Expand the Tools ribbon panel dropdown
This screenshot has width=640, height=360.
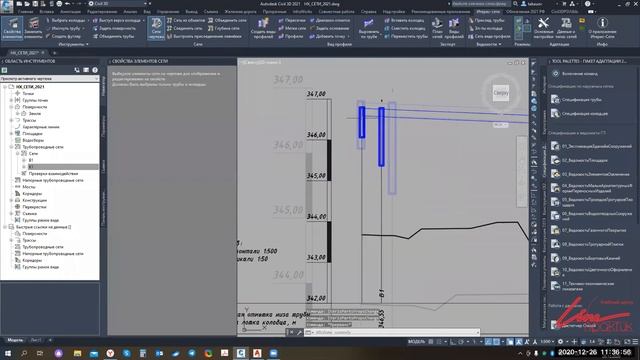tap(73, 44)
